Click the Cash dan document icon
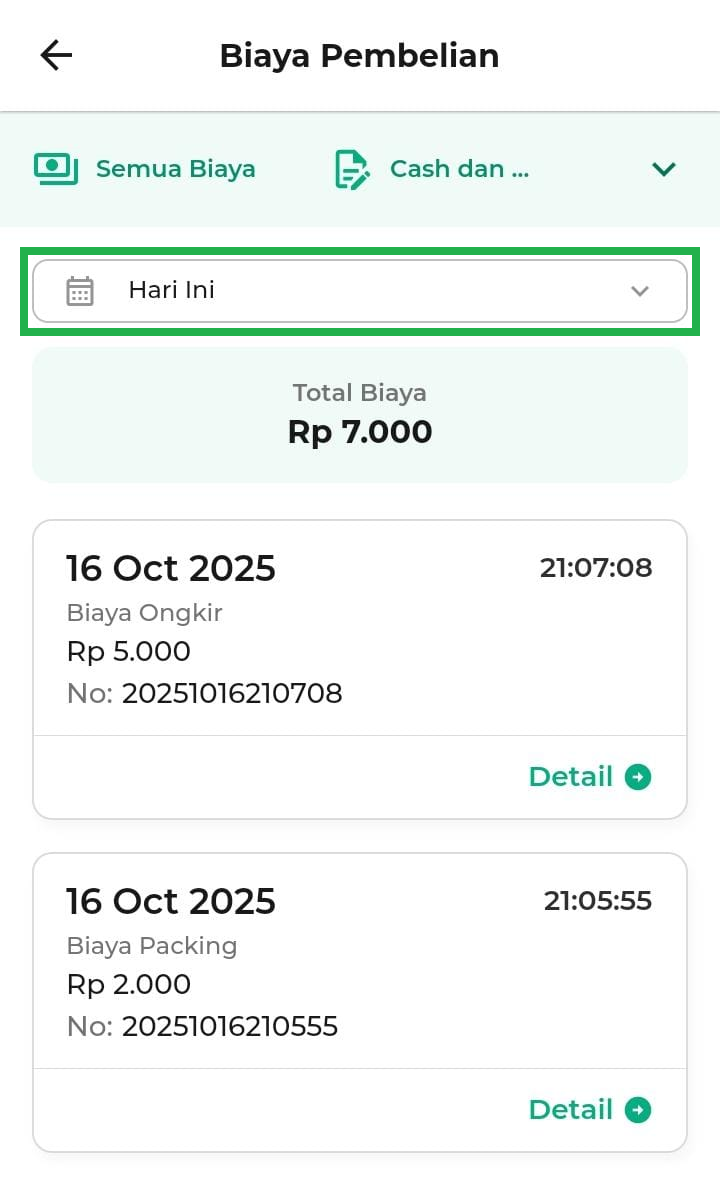The height and width of the screenshot is (1177, 720). [x=352, y=169]
